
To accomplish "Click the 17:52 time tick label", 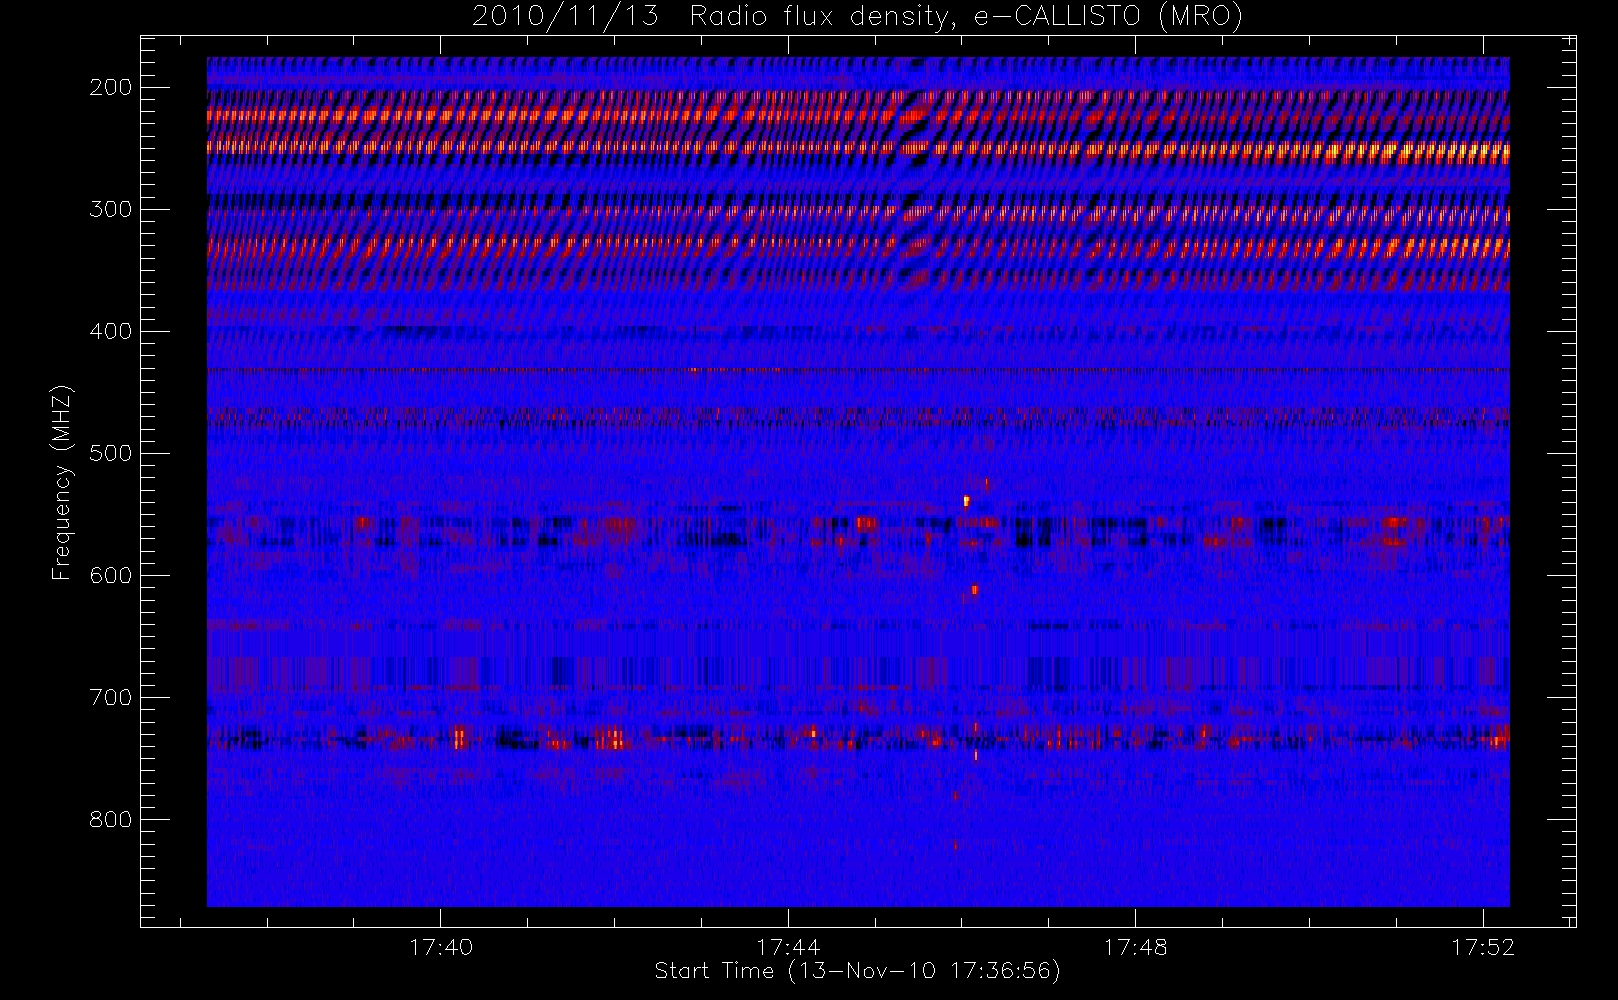I will pos(1483,947).
